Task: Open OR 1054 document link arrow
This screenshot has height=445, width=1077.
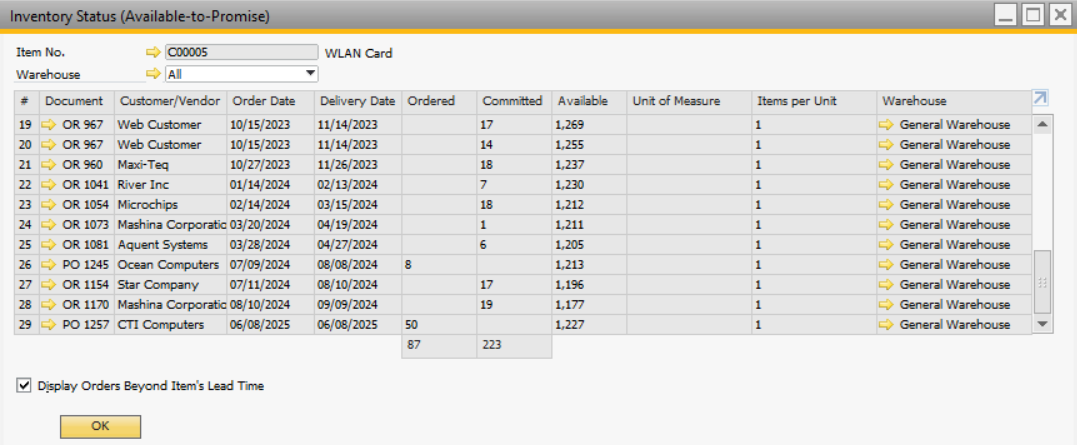Action: [x=49, y=205]
